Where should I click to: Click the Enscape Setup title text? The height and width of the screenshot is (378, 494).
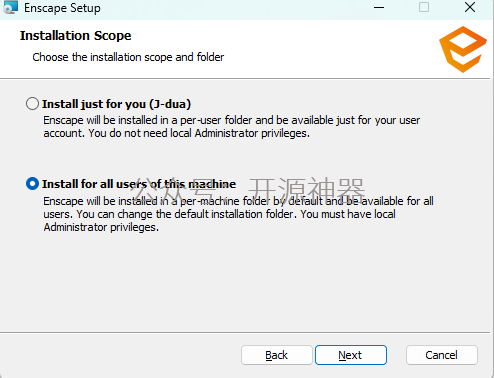click(x=62, y=8)
